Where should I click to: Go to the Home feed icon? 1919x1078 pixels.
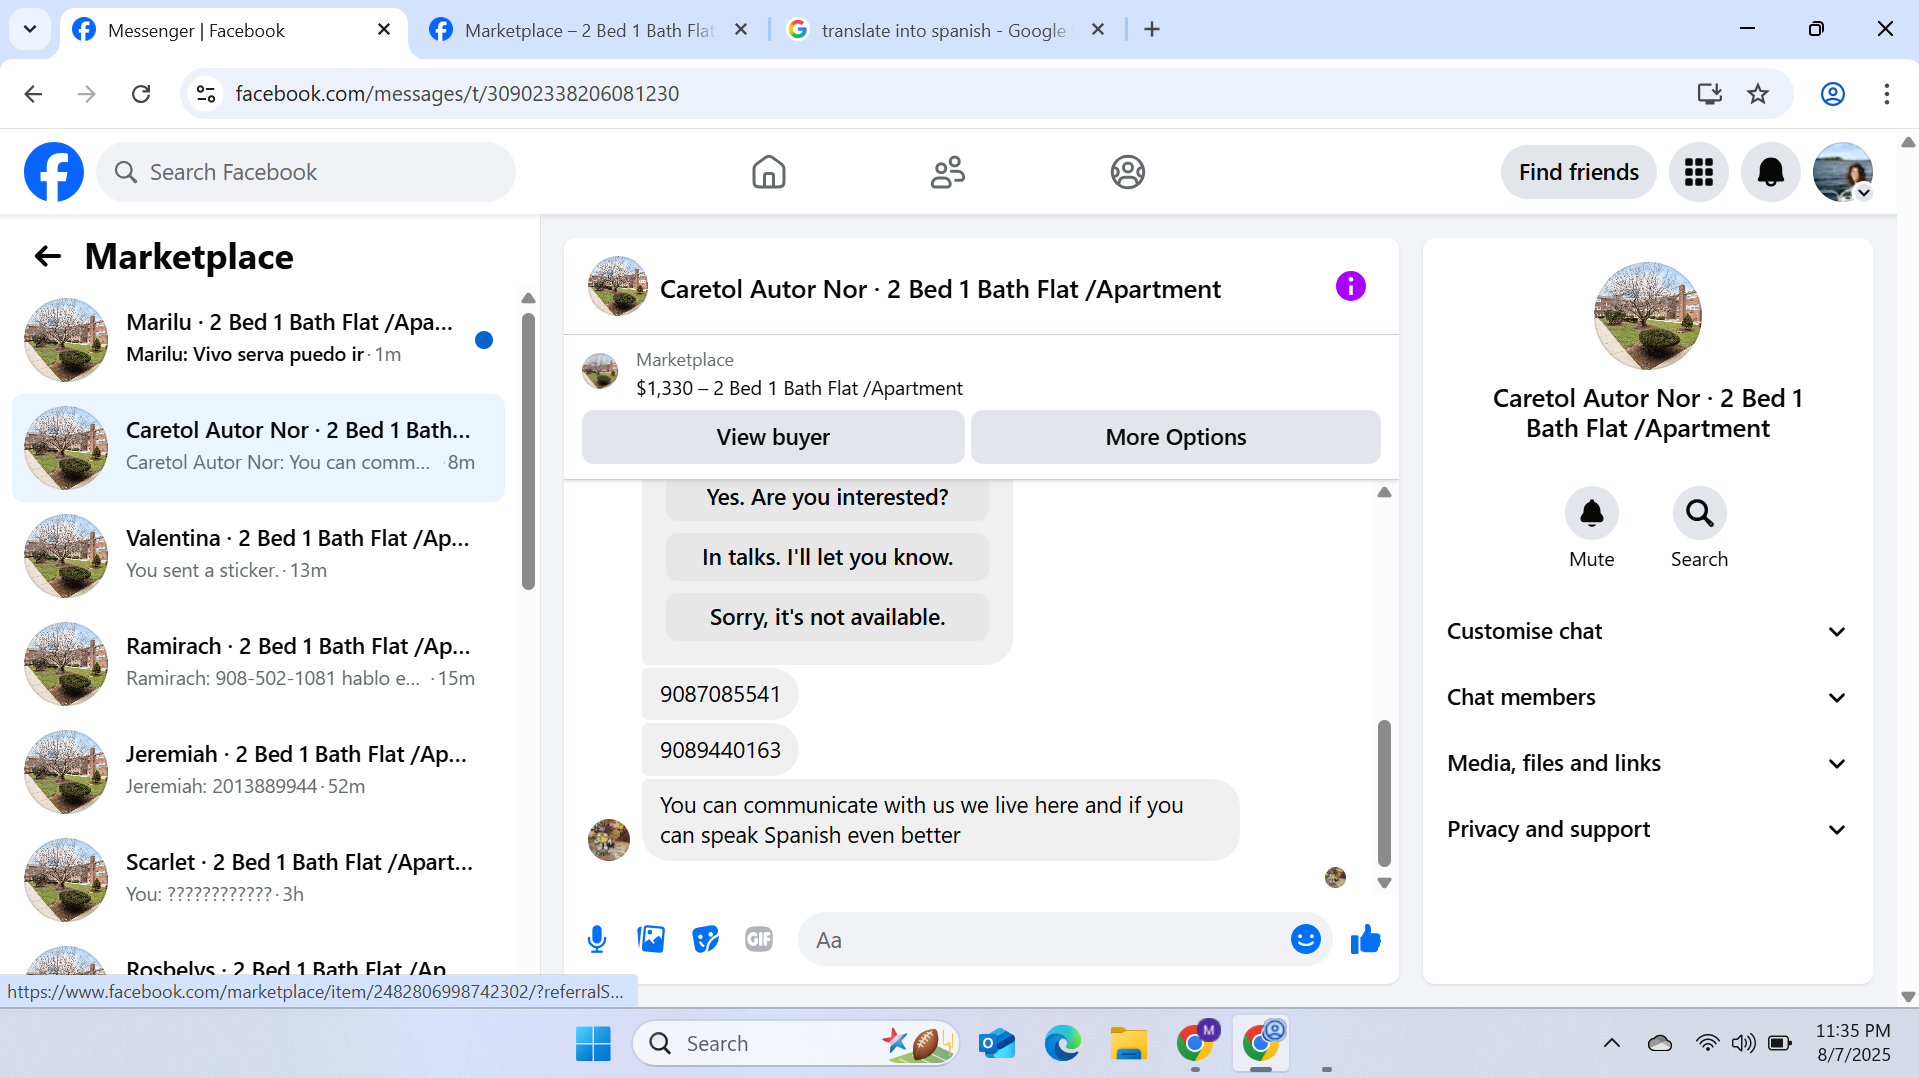pos(768,172)
